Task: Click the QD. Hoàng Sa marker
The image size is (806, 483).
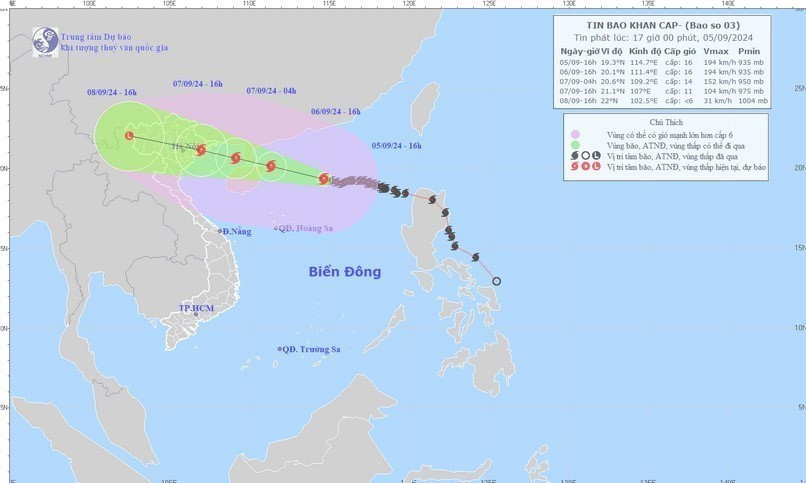Action: 277,228
